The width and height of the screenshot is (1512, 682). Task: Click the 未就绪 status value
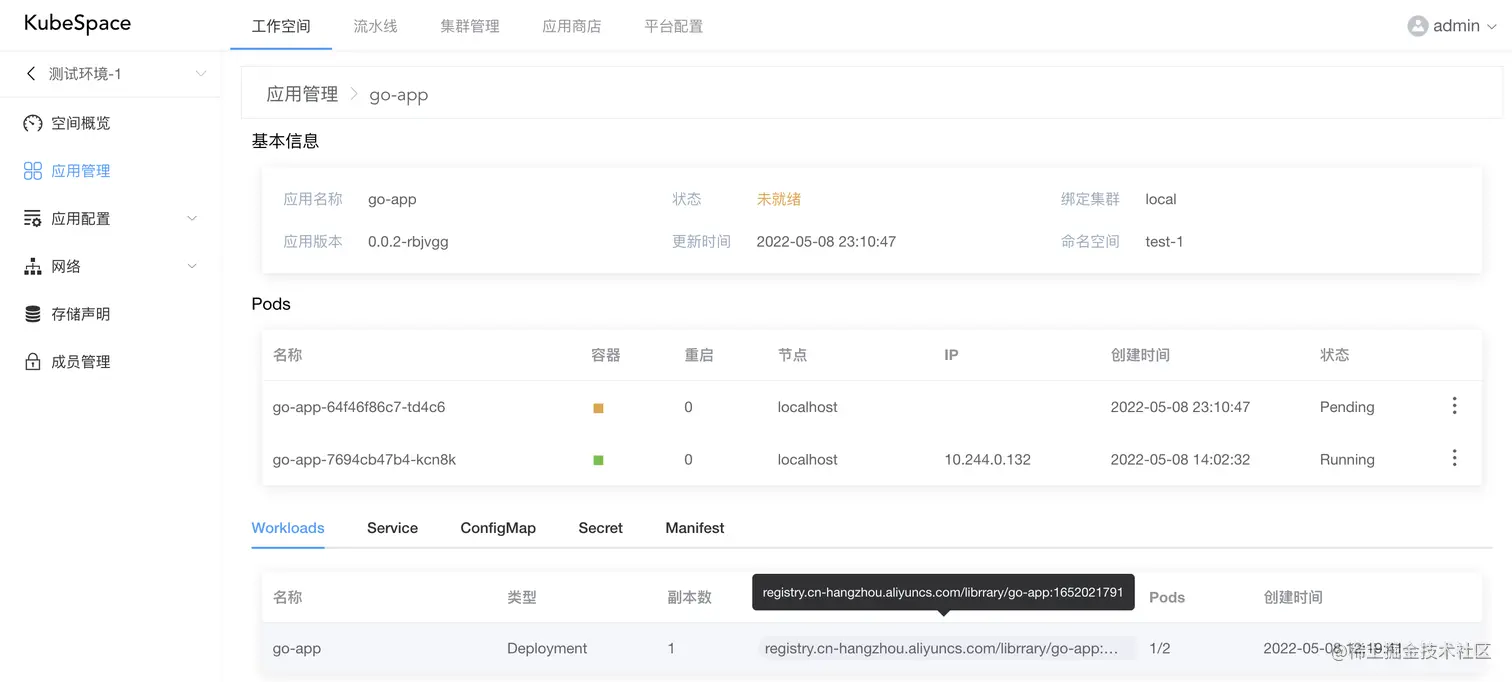point(779,199)
